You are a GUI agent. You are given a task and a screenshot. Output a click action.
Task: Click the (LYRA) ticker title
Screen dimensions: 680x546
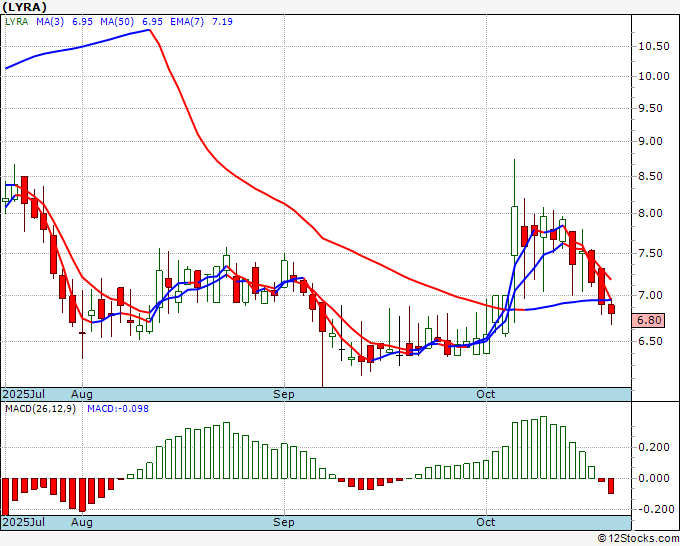(x=25, y=7)
